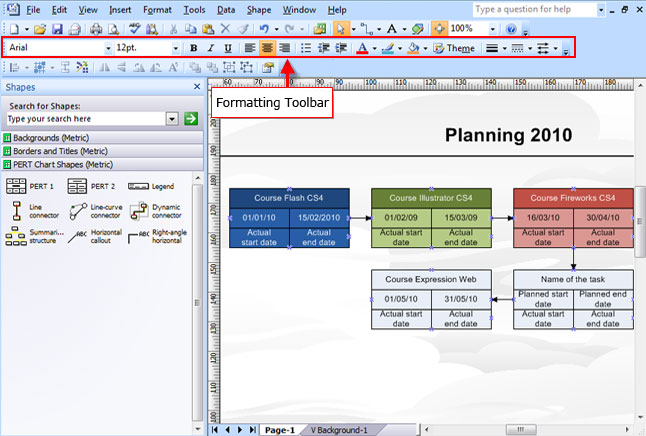Viewport: 646px width, 436px height.
Task: Select the Line-curve connector shape
Action: click(96, 211)
